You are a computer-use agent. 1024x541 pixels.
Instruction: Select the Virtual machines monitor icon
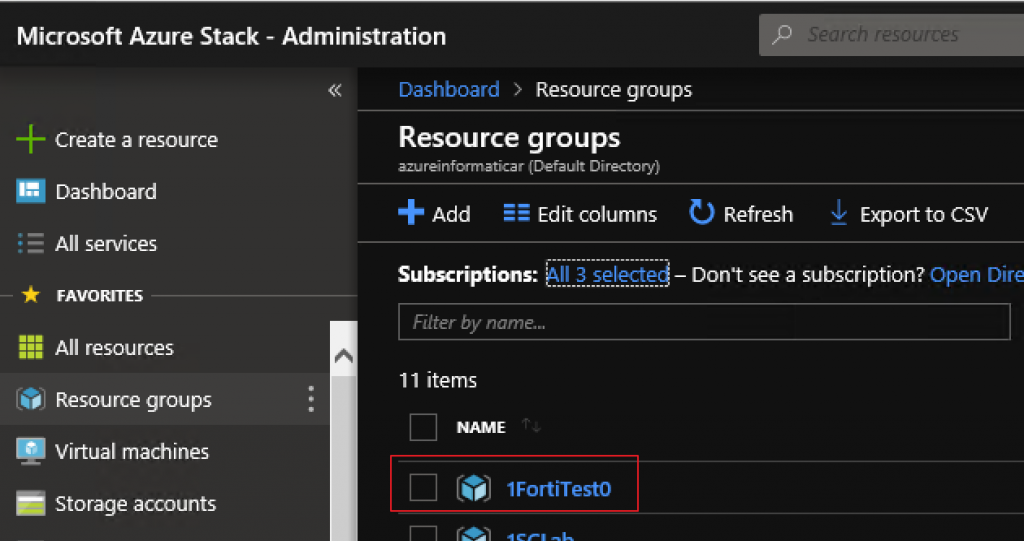[x=31, y=451]
